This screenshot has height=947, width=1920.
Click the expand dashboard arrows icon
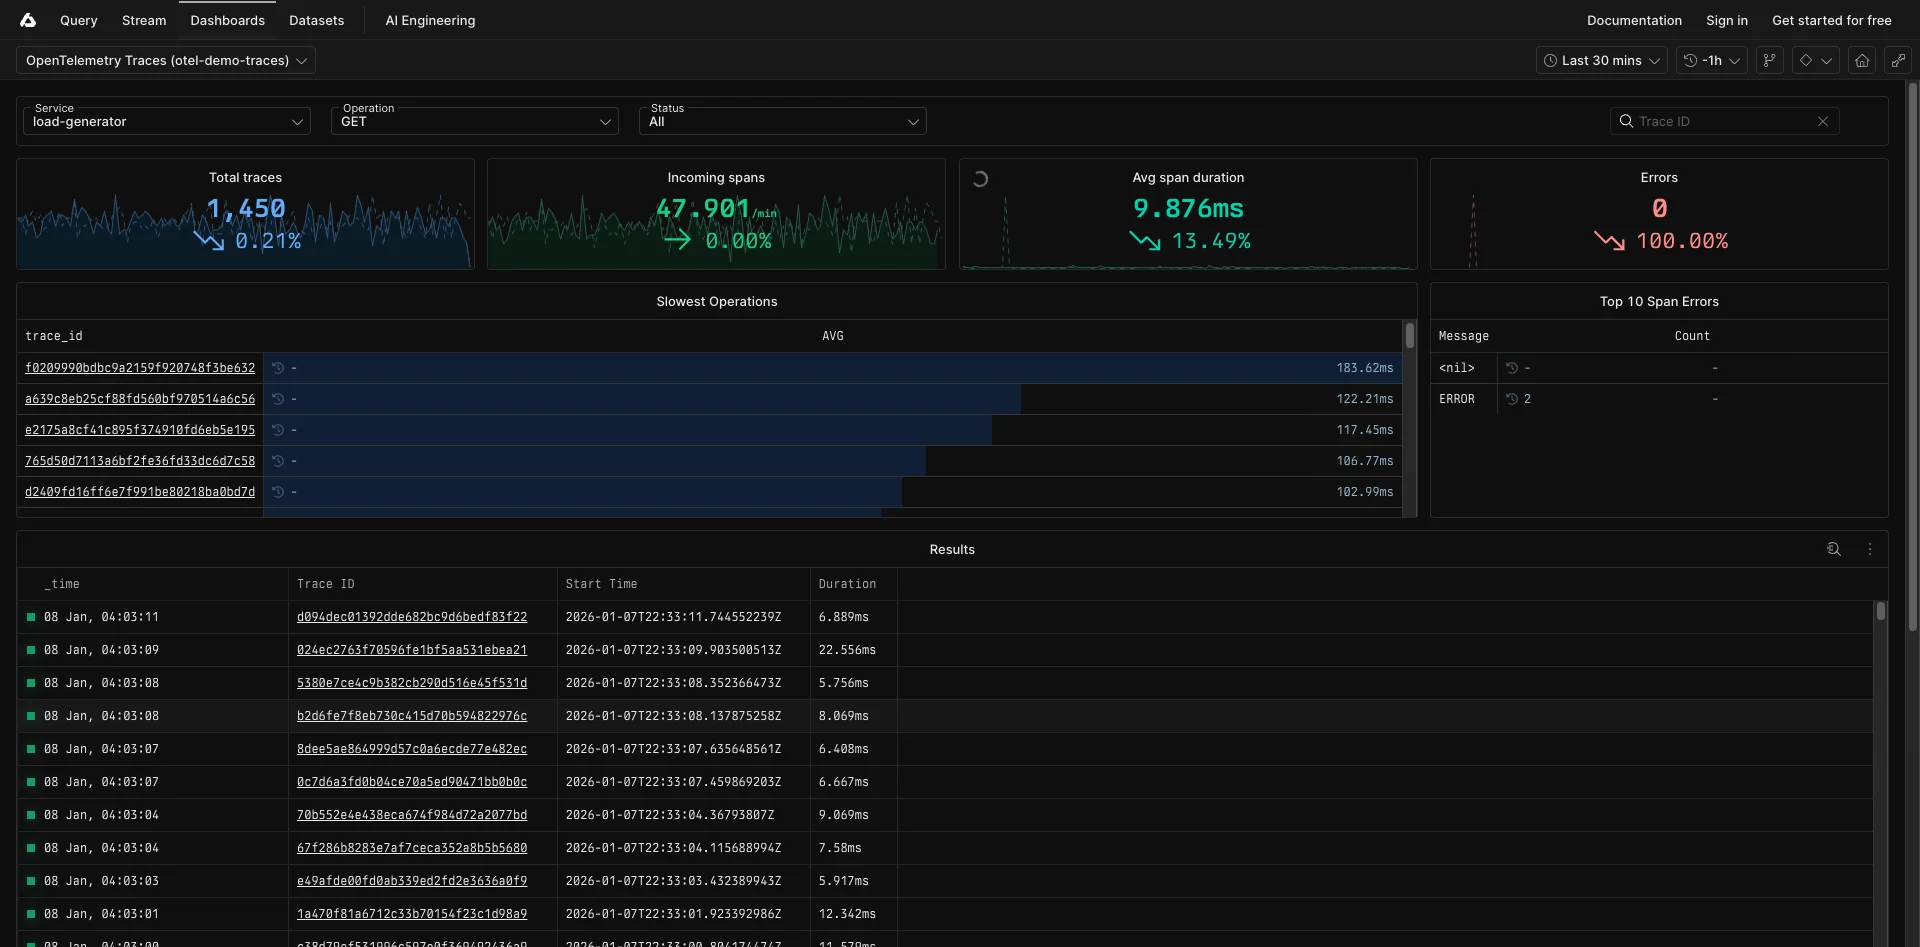(x=1899, y=60)
